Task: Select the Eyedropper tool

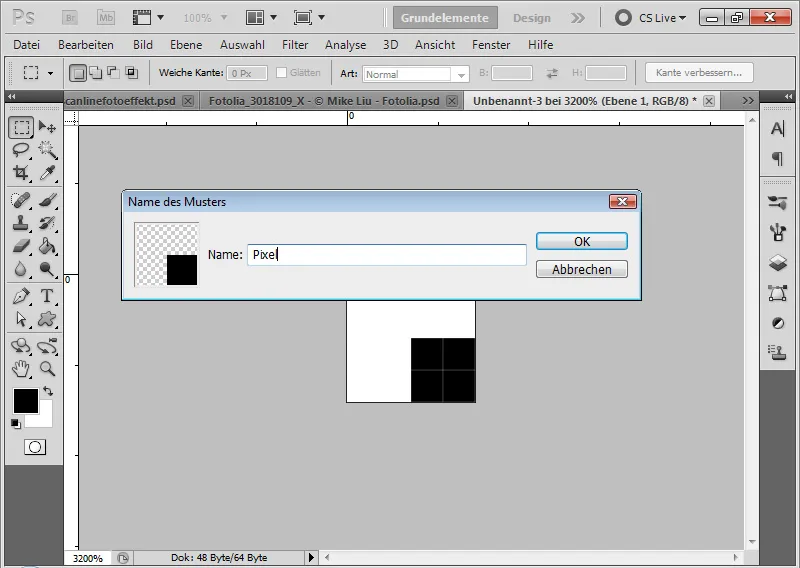Action: coord(47,173)
